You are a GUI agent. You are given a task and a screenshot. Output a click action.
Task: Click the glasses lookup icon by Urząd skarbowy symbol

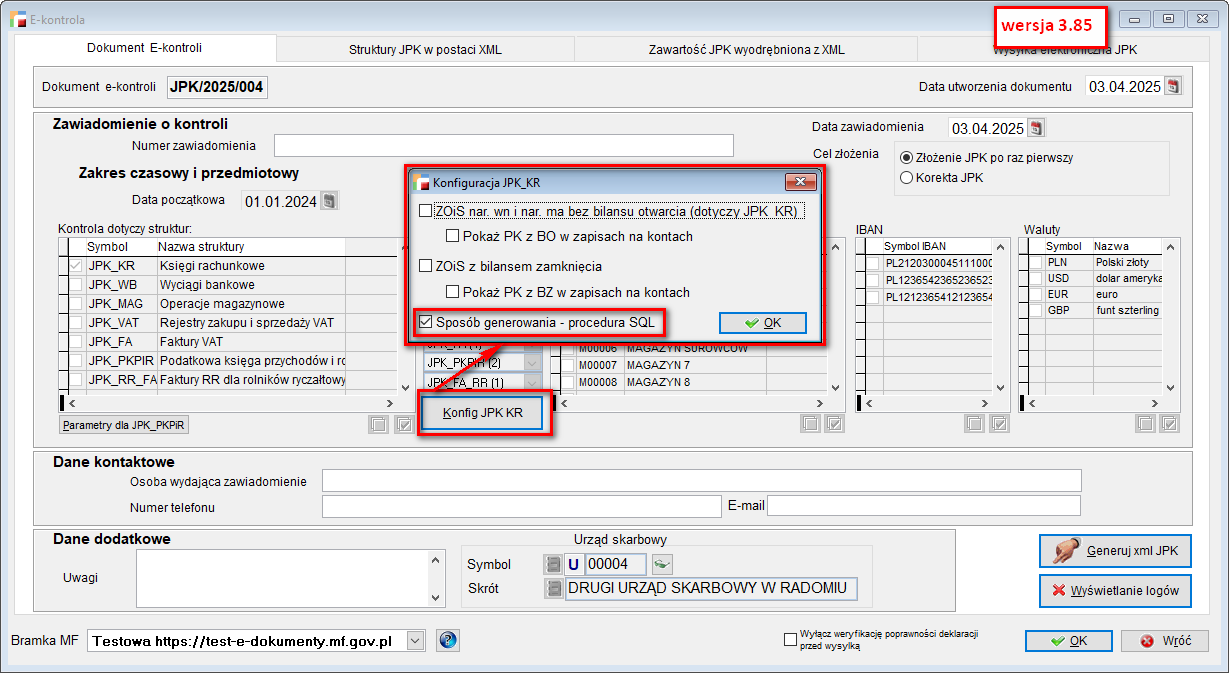662,564
